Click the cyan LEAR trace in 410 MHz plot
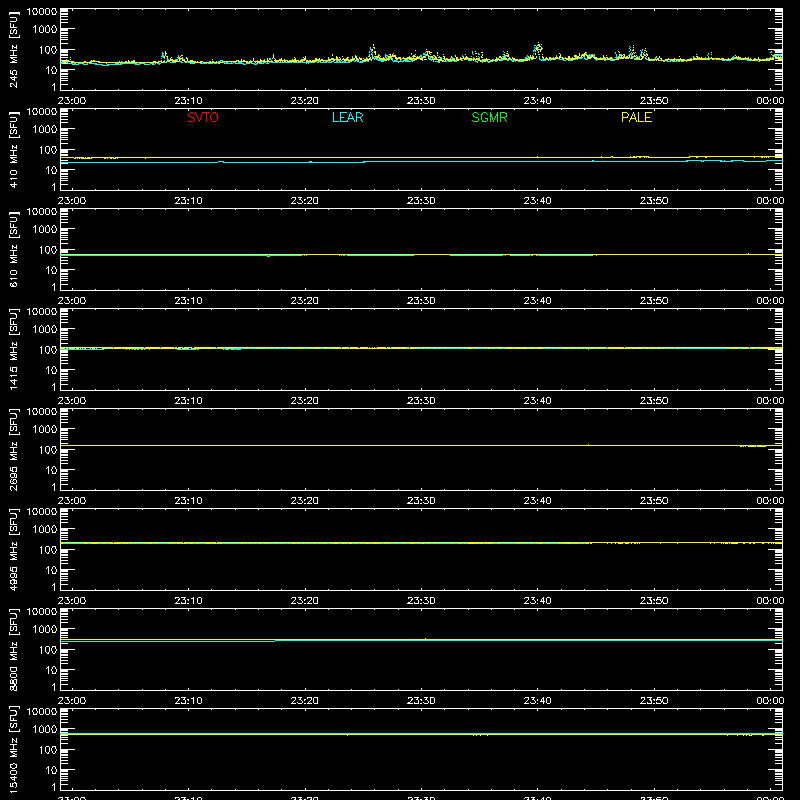The width and height of the screenshot is (800, 800). pyautogui.click(x=421, y=162)
